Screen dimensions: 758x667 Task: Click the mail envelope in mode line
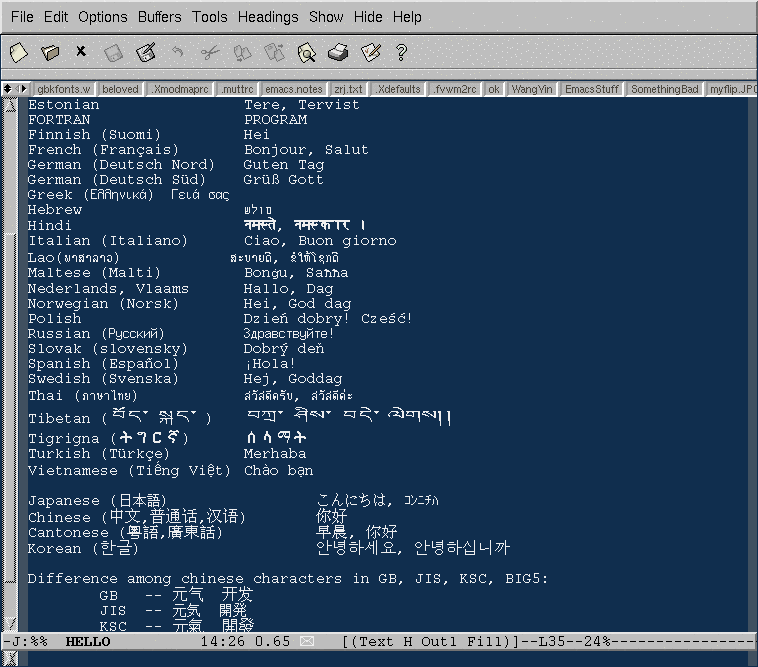tap(307, 641)
